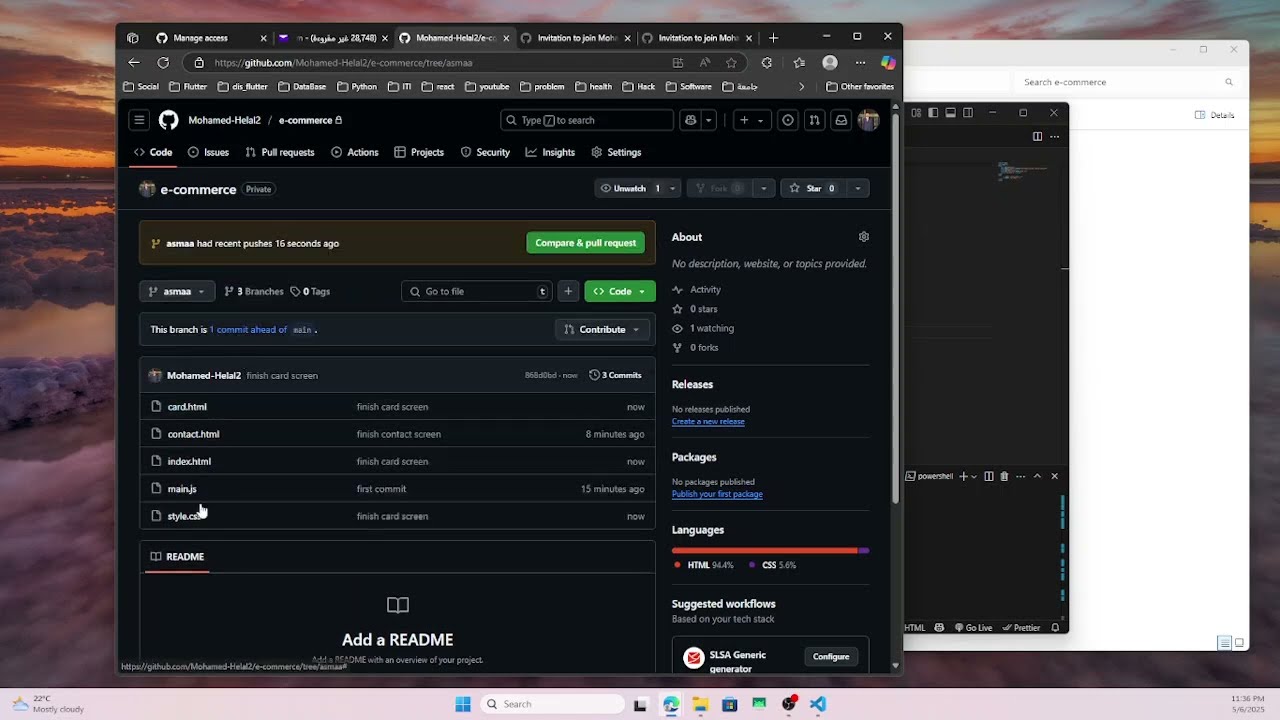Switch to the Actions tab
This screenshot has width=1280, height=720.
[x=354, y=152]
